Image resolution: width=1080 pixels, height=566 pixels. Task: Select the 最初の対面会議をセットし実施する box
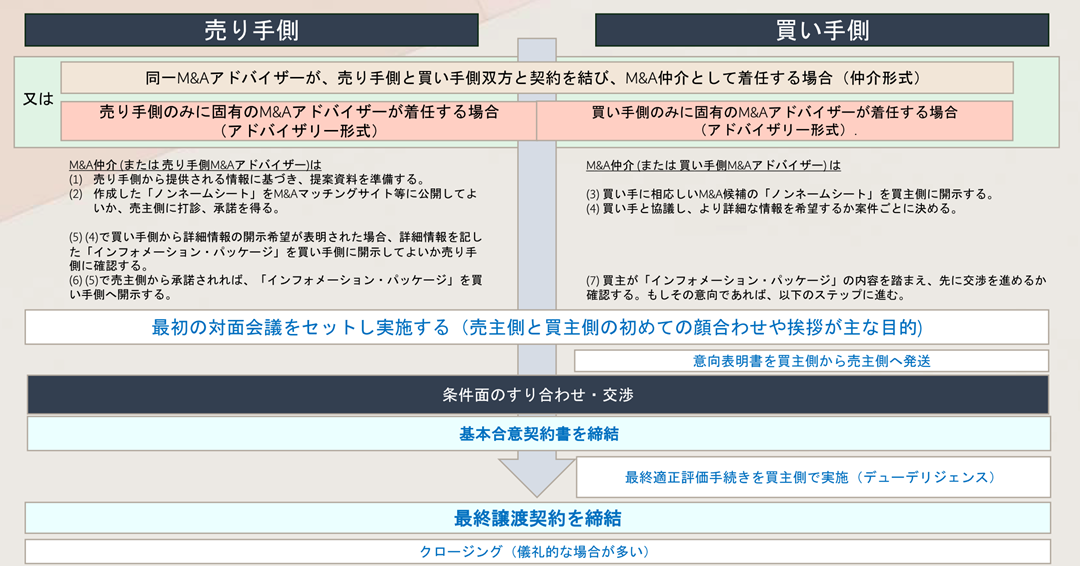(537, 327)
